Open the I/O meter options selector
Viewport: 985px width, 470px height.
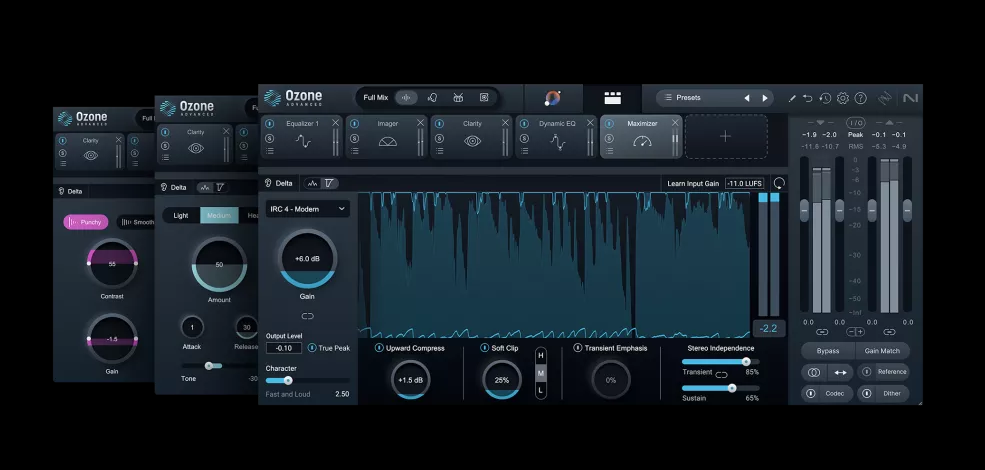(x=856, y=123)
